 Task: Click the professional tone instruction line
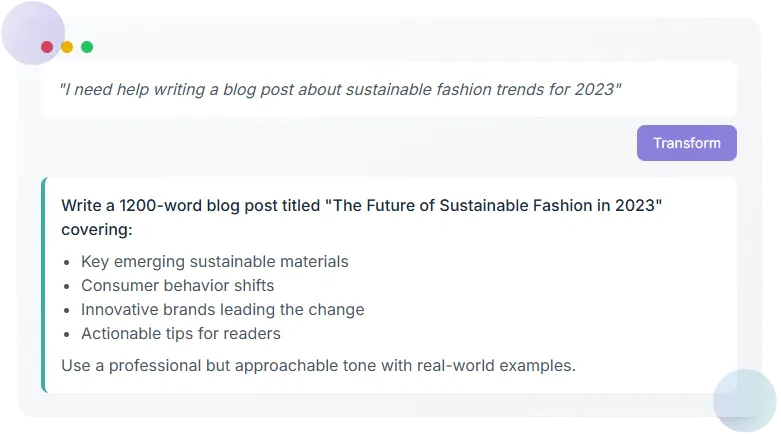click(318, 365)
